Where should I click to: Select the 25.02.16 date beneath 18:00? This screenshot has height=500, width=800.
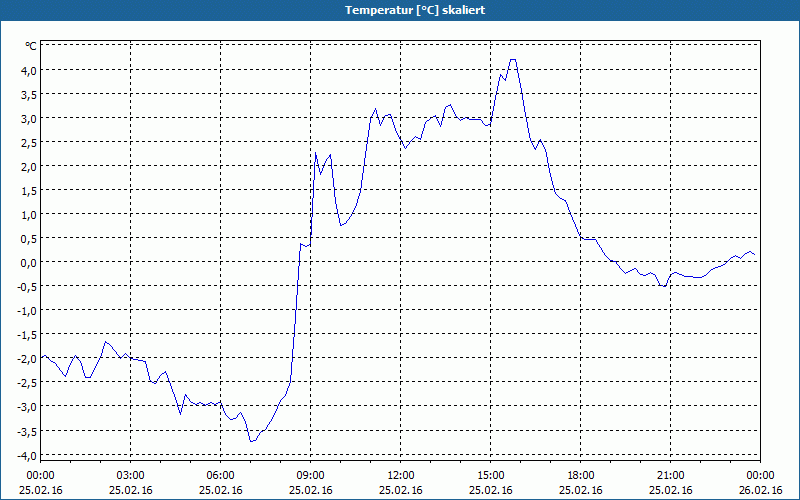click(x=581, y=490)
